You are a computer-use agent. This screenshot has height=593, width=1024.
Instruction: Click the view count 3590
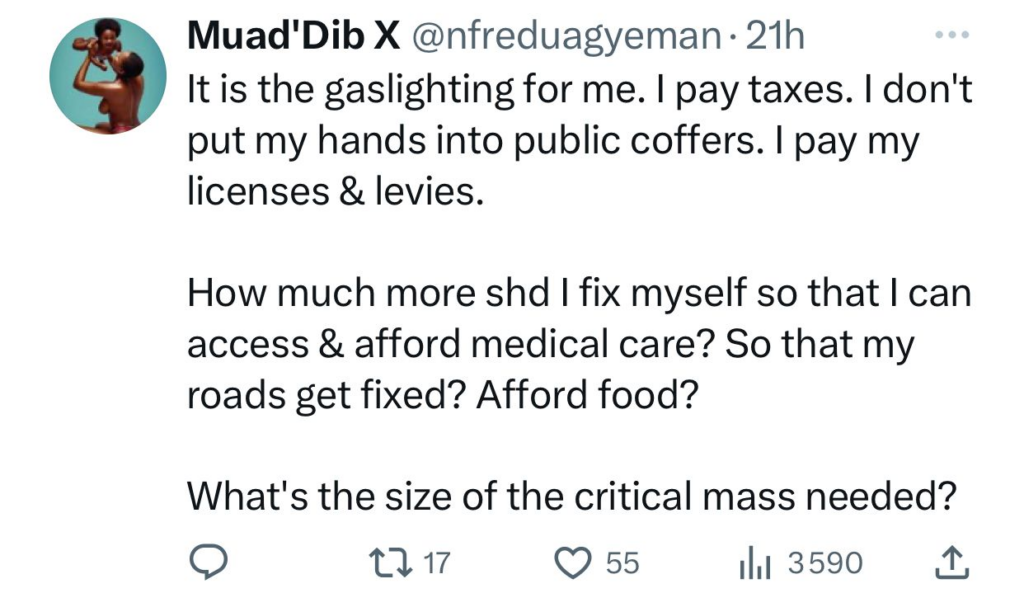click(x=824, y=563)
